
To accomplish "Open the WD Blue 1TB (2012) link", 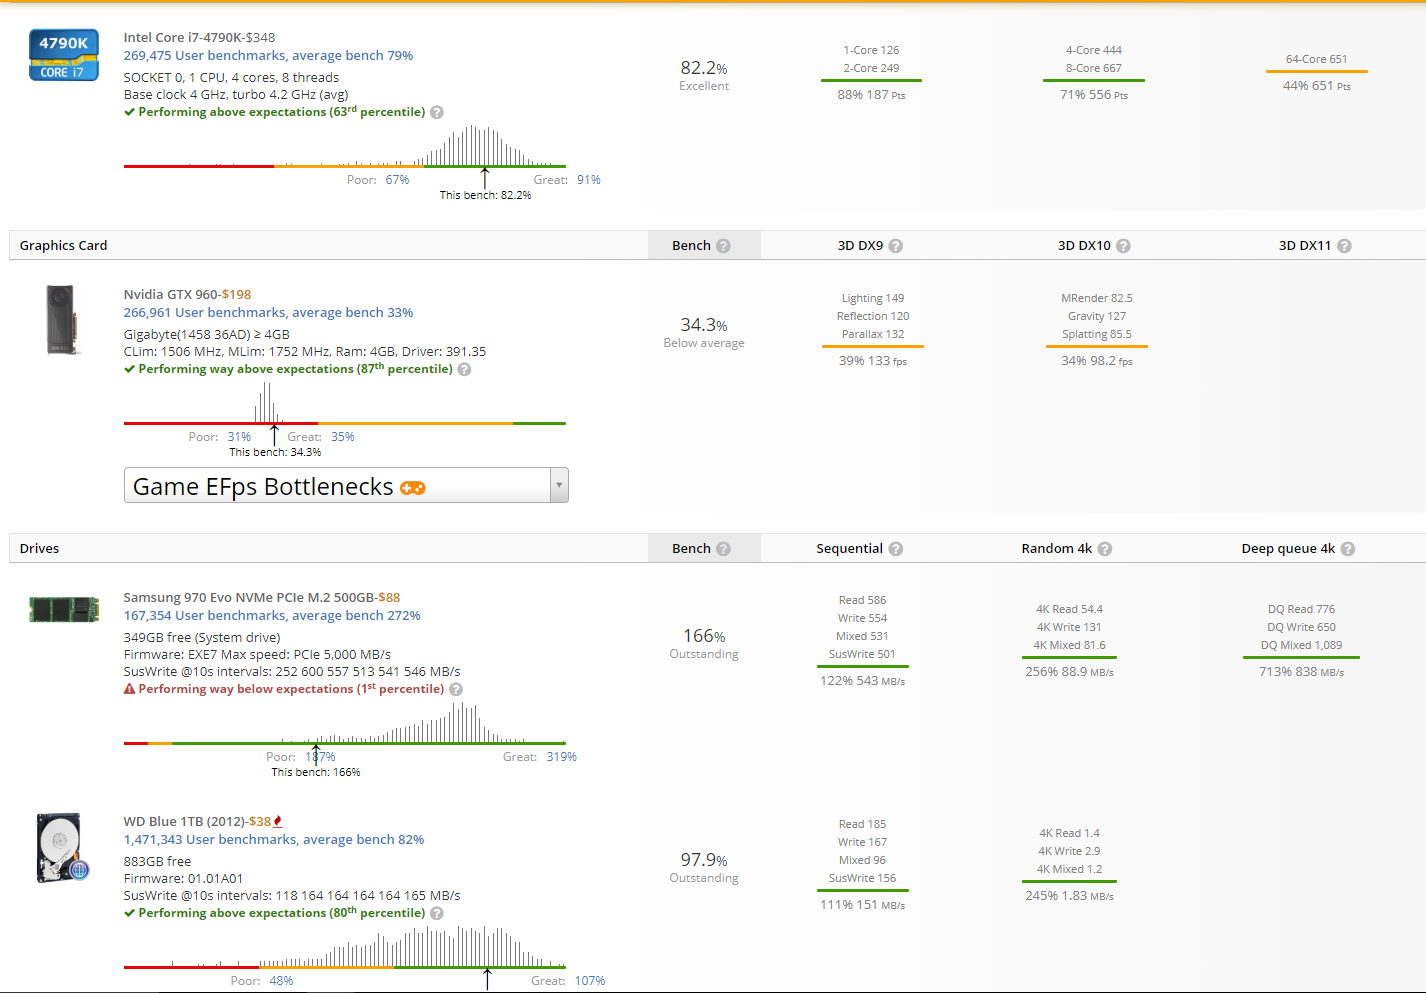I will [184, 822].
